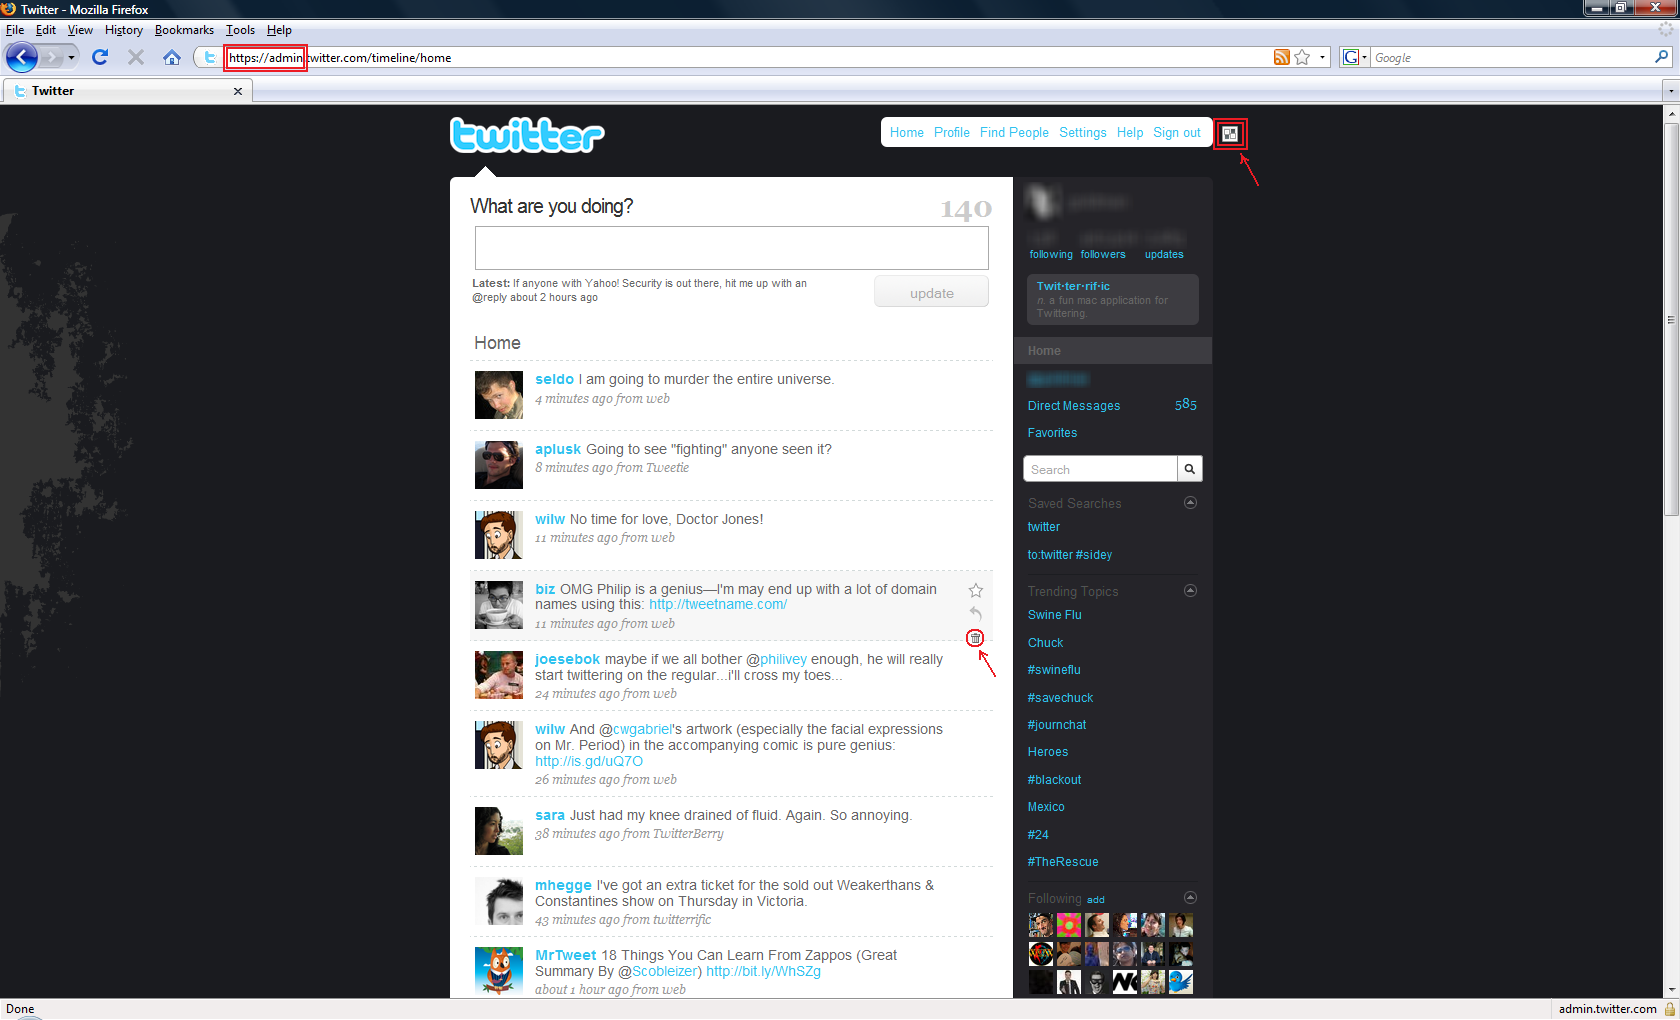
Task: Click the Firefox back arrow button
Action: click(x=22, y=58)
